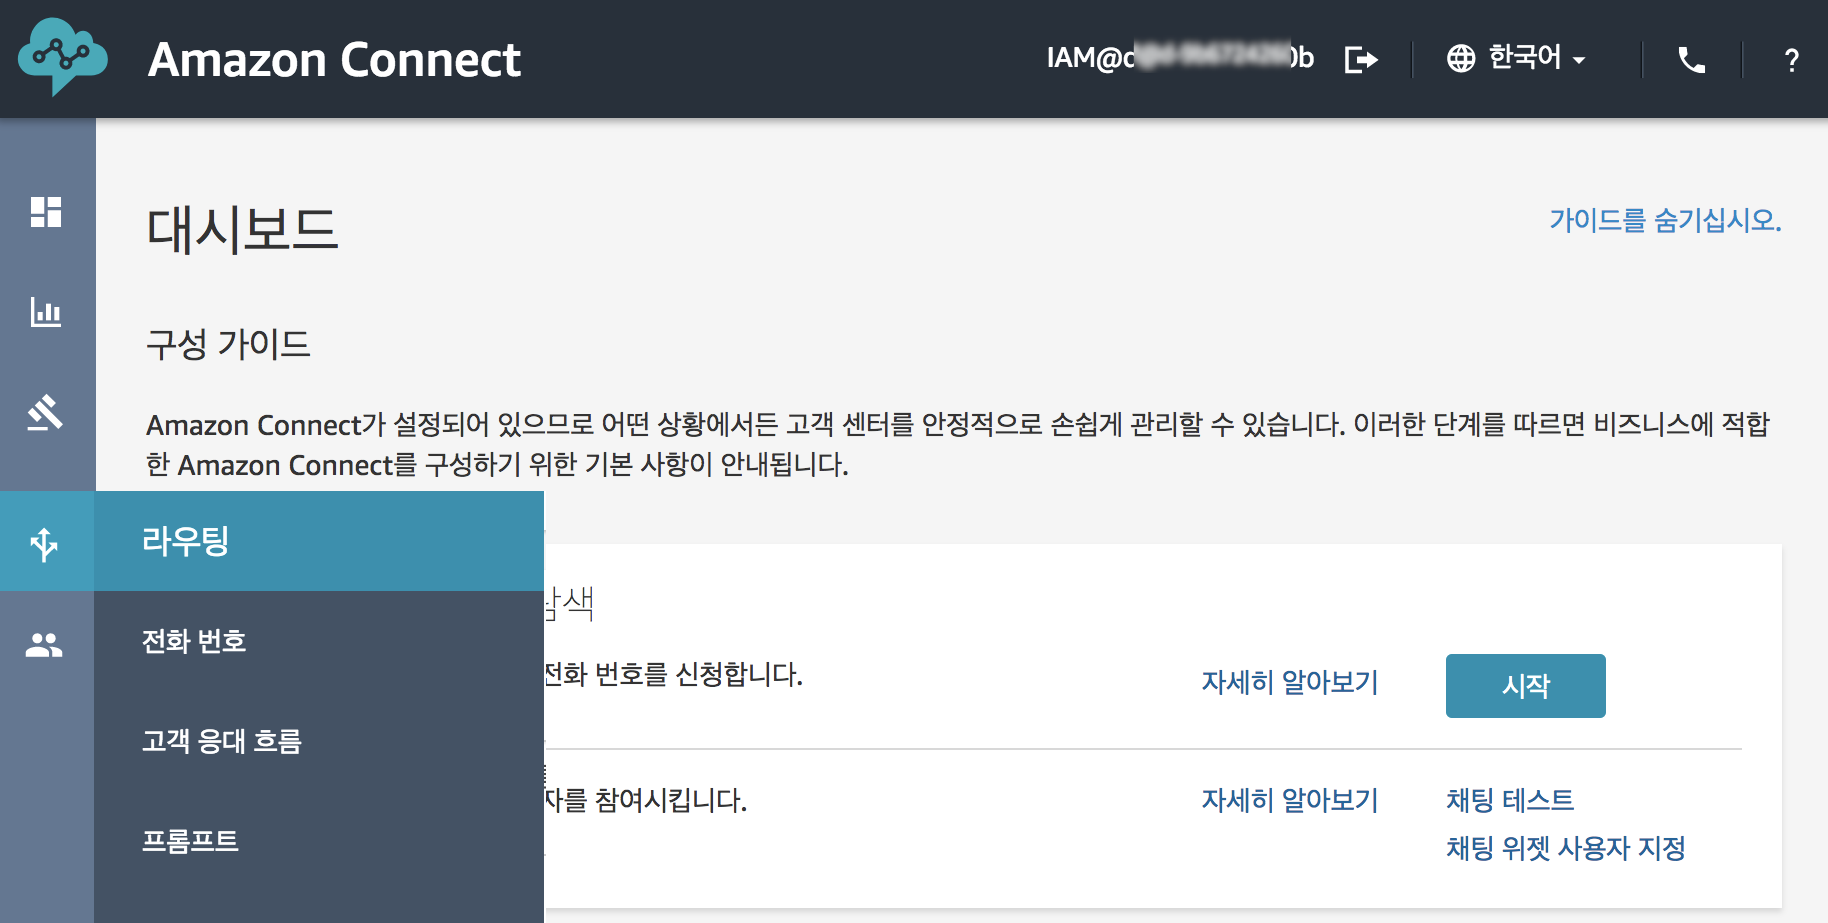Open the metrics bar chart sidebar icon

46,312
